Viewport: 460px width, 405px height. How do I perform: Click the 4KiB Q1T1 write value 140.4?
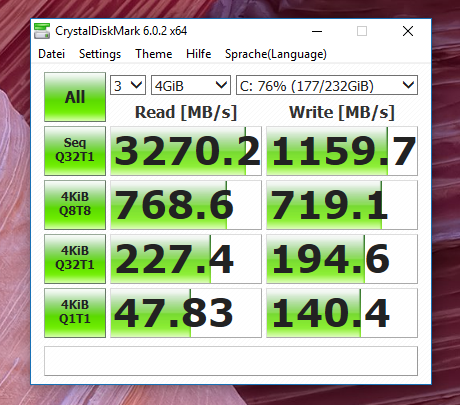pos(342,313)
